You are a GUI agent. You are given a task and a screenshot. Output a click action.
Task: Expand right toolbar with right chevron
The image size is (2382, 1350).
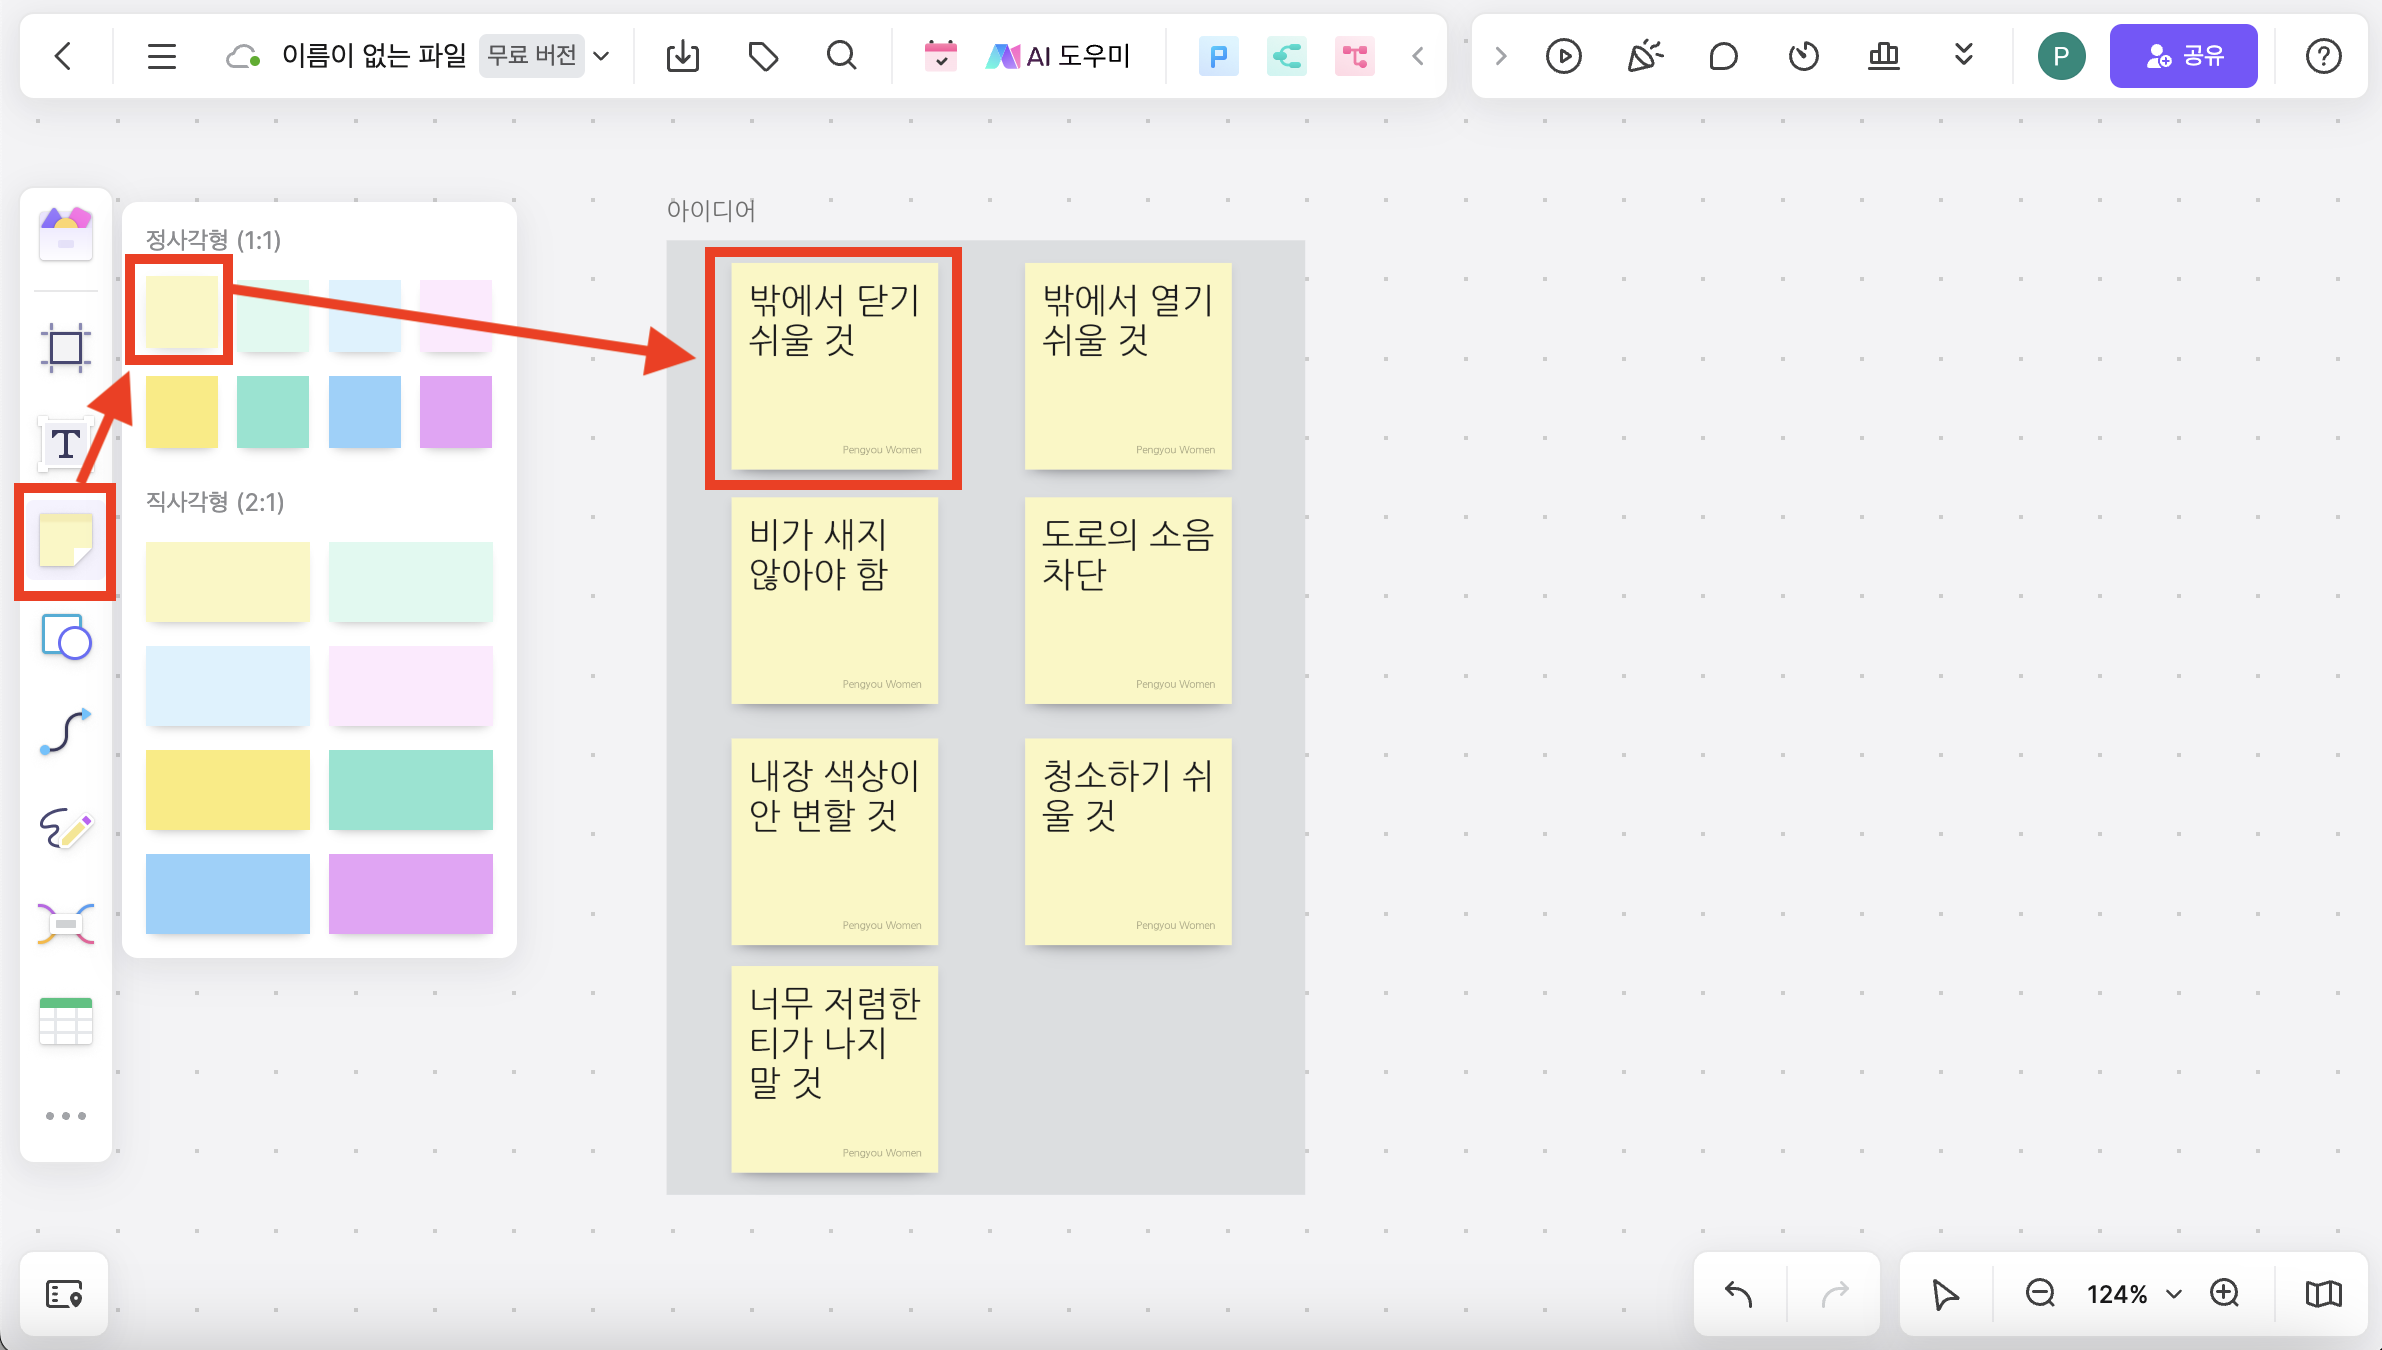coord(1500,56)
